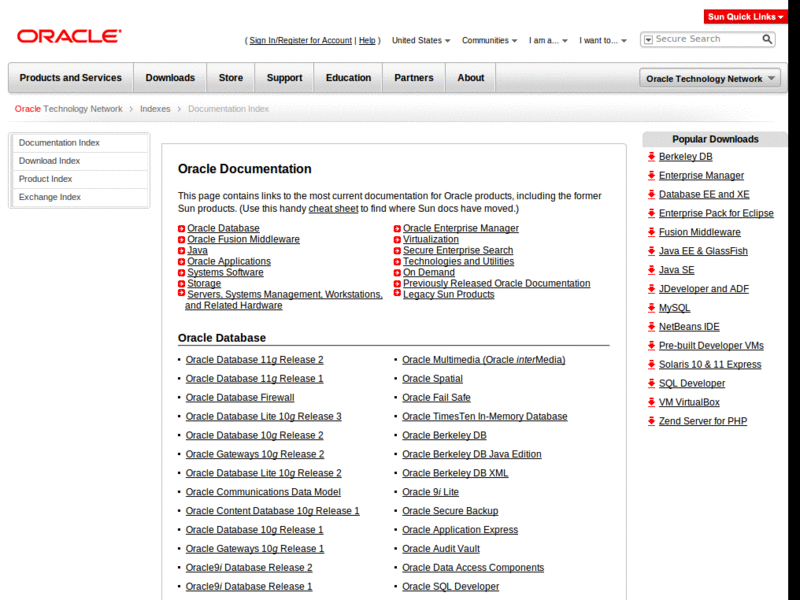The image size is (800, 600).
Task: Open Oracle Database Firewall link
Action: pyautogui.click(x=240, y=397)
